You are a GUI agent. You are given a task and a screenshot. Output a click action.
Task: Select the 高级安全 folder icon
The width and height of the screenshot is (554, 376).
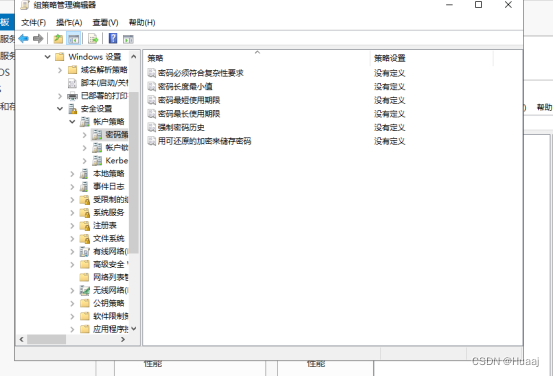84,264
